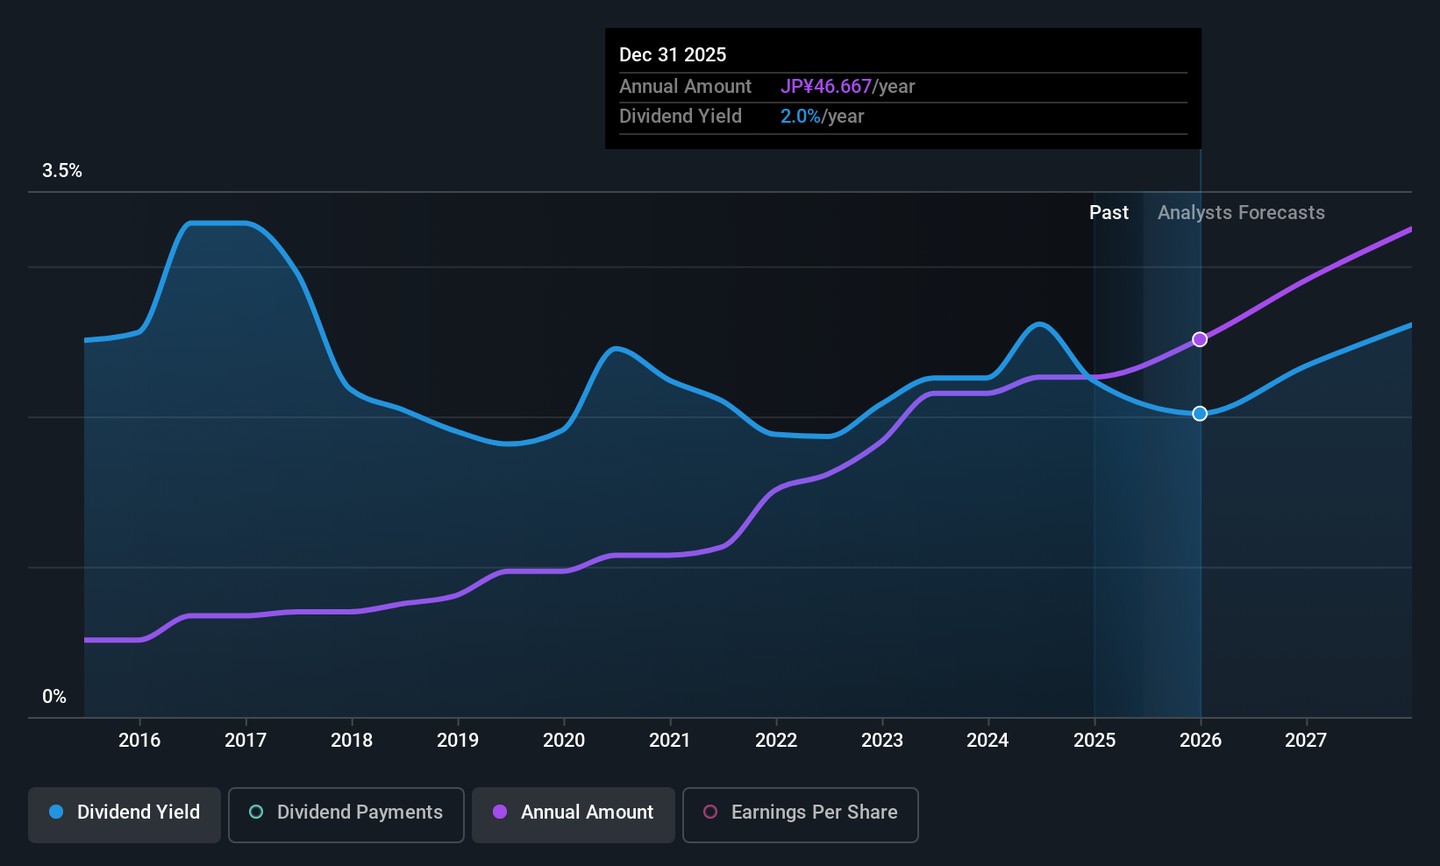Click the blue dot in Dividend Yield legend
This screenshot has width=1440, height=866.
tap(57, 812)
